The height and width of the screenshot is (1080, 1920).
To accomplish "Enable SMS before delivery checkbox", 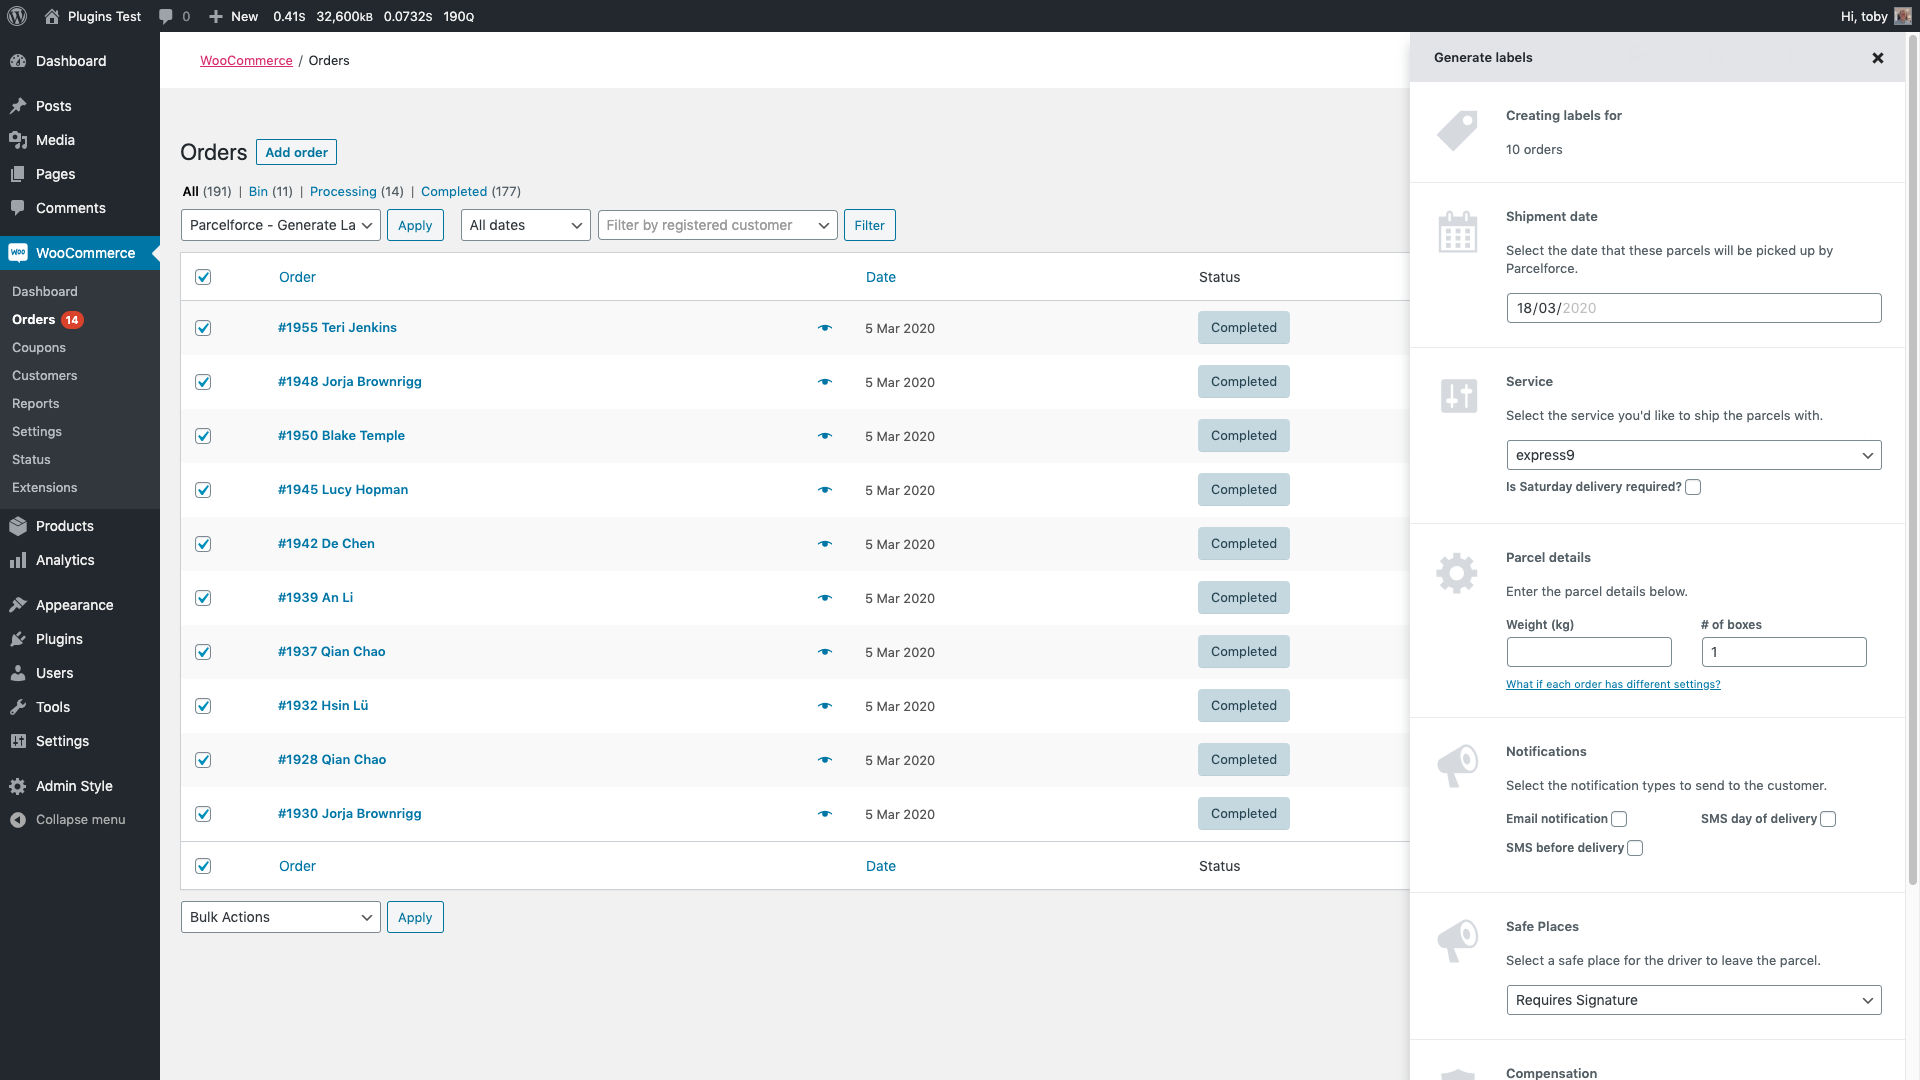I will 1635,848.
